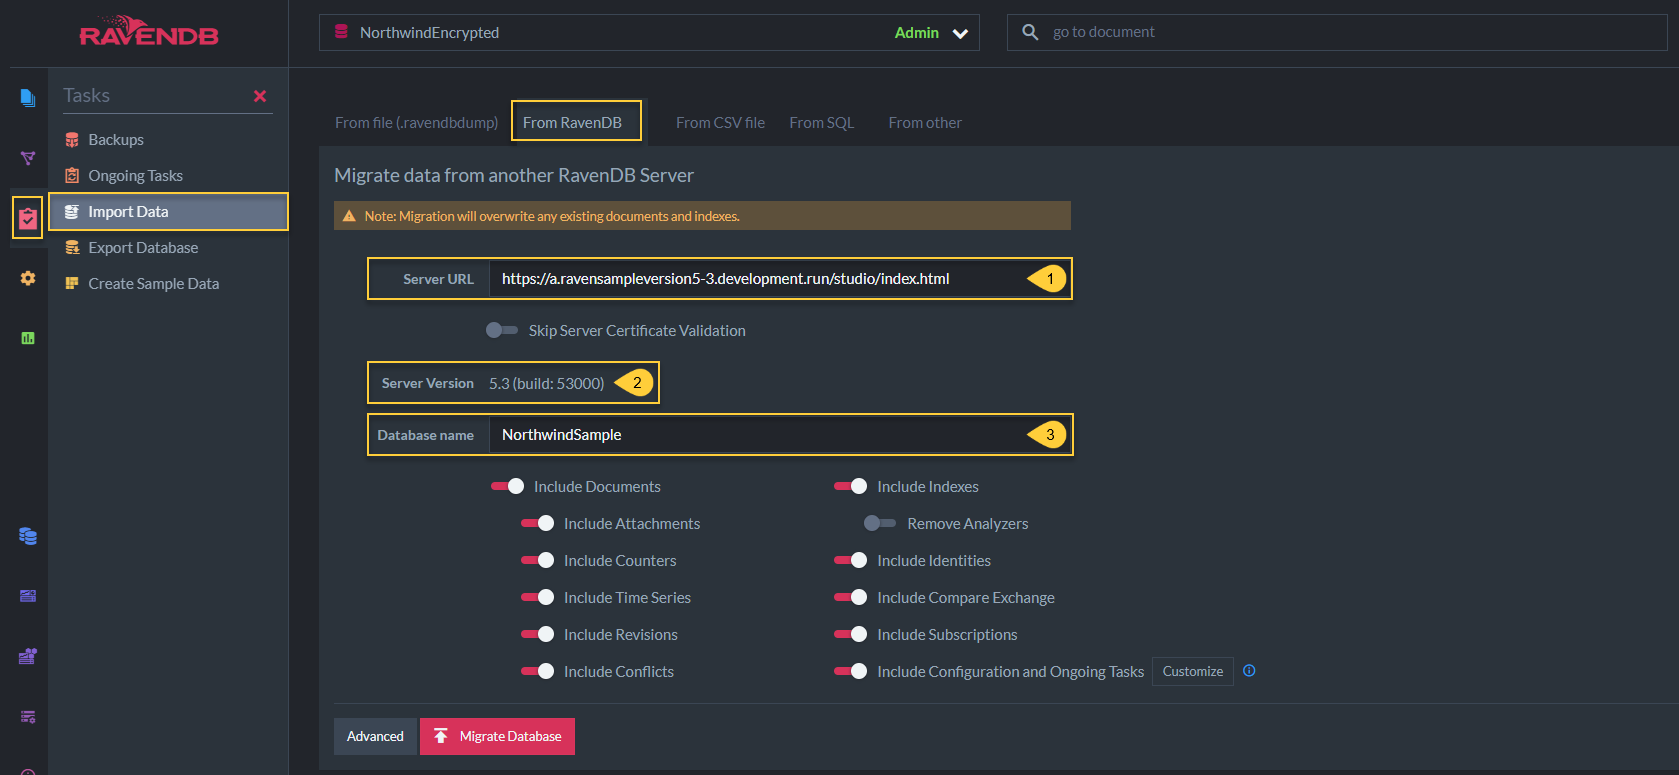Switch to From file (.ravendbdump) tab
This screenshot has width=1679, height=775.
(416, 122)
